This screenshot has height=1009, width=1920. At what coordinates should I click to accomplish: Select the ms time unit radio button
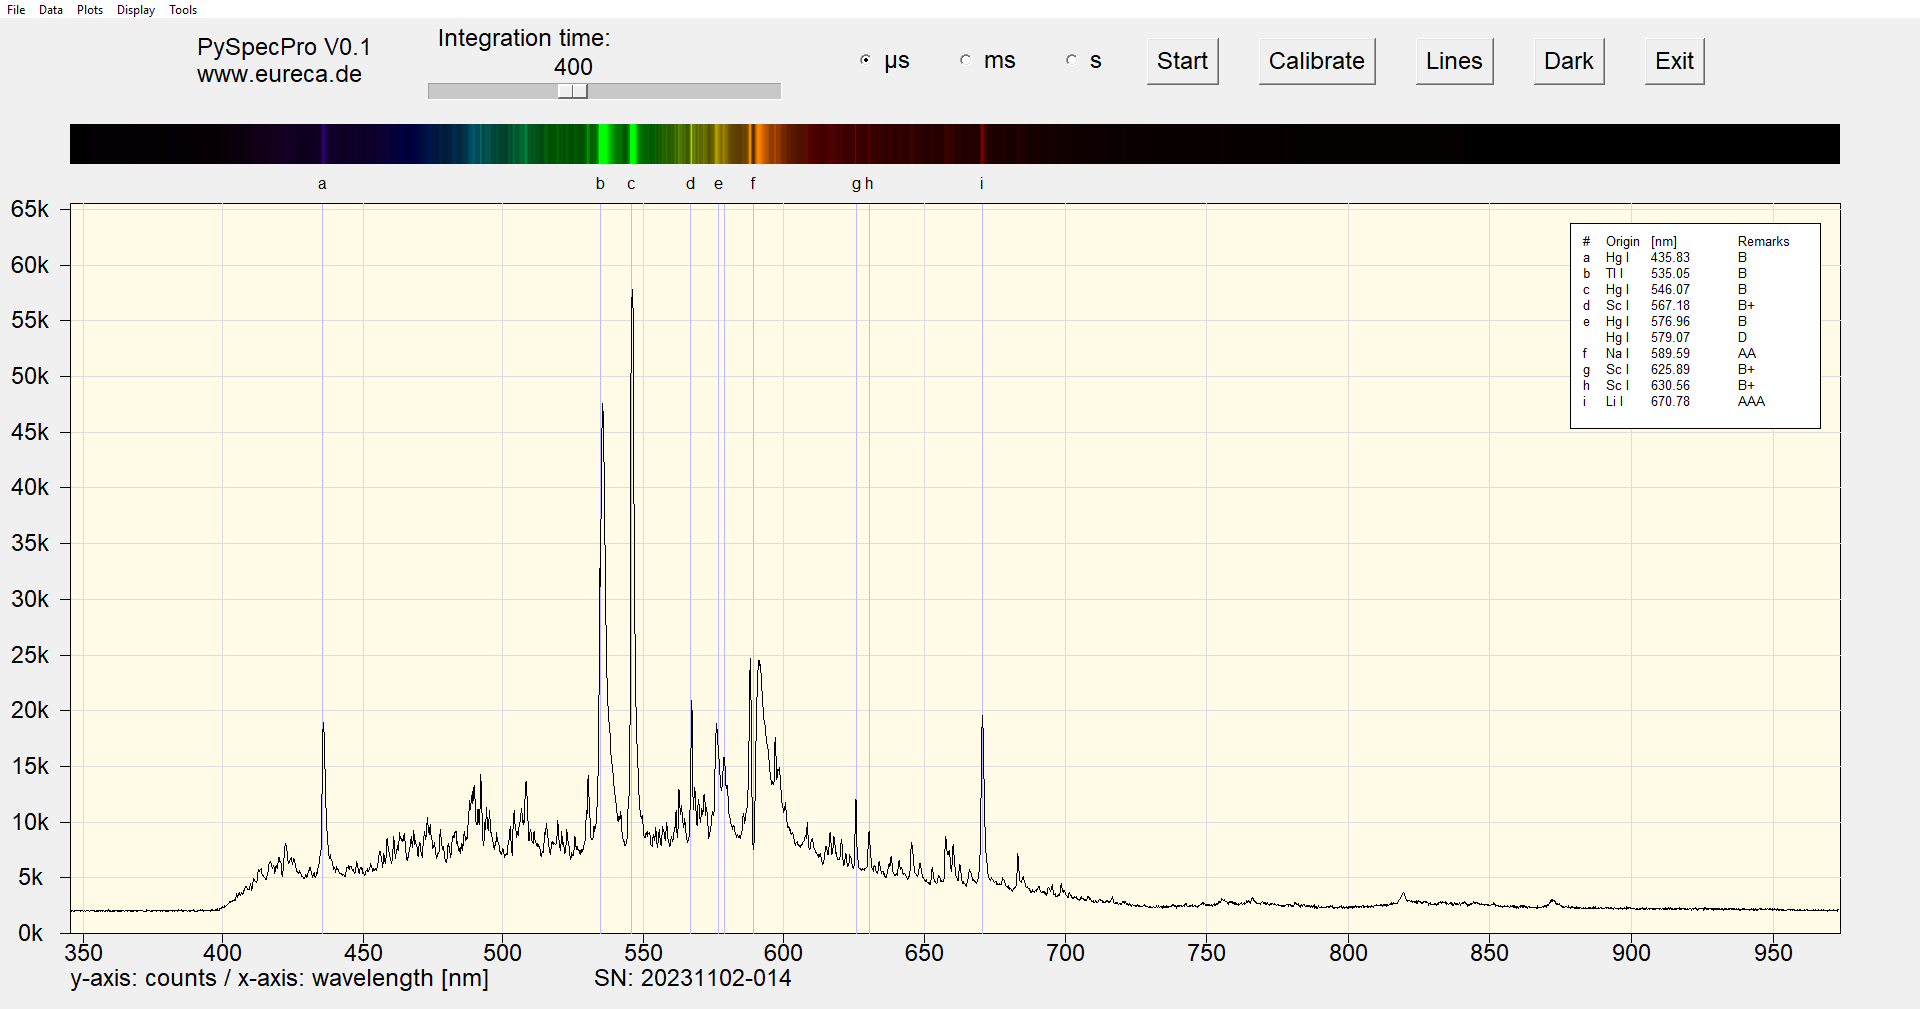(x=966, y=60)
